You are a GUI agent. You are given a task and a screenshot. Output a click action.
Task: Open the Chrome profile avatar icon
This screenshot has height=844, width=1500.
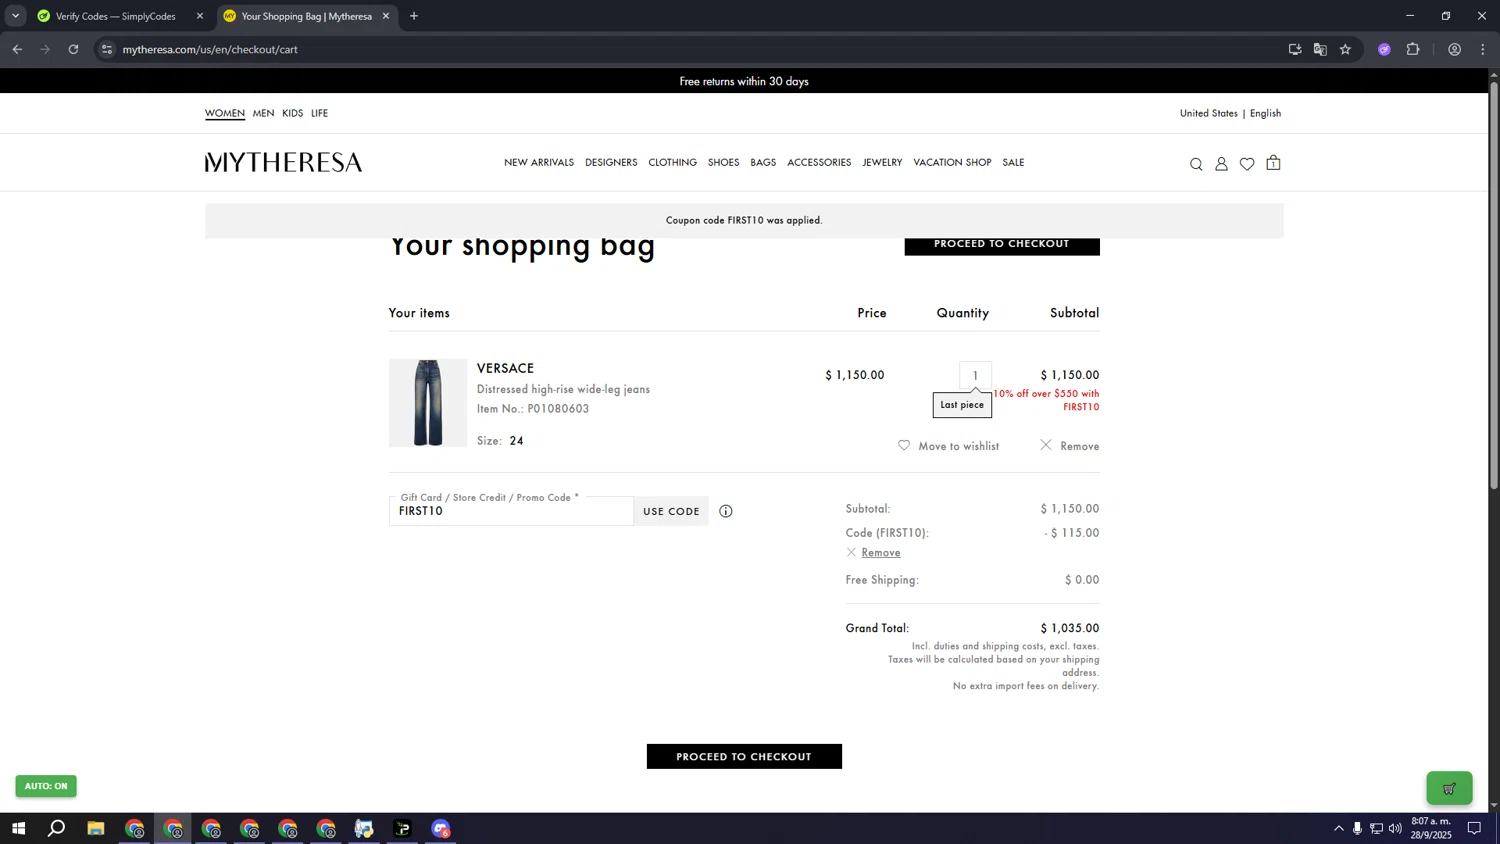click(x=1455, y=49)
